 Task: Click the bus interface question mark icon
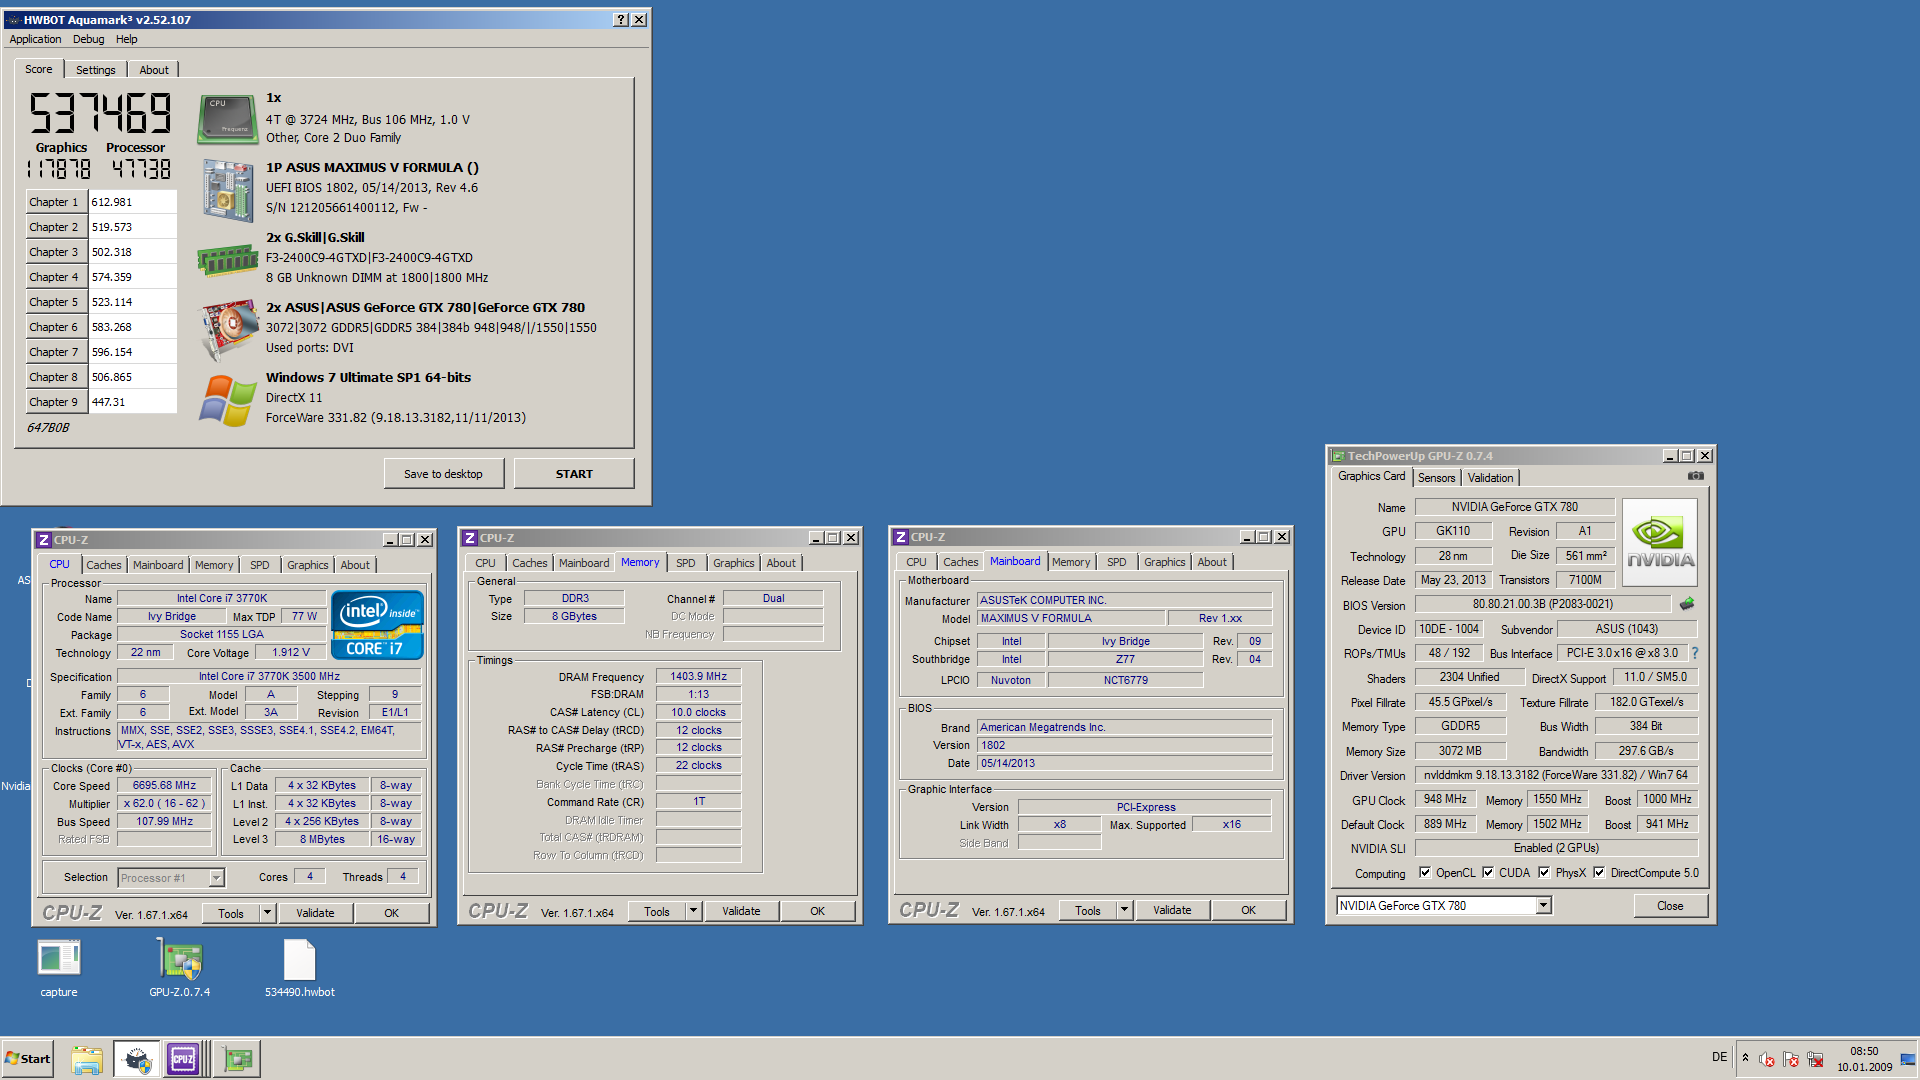click(1695, 653)
